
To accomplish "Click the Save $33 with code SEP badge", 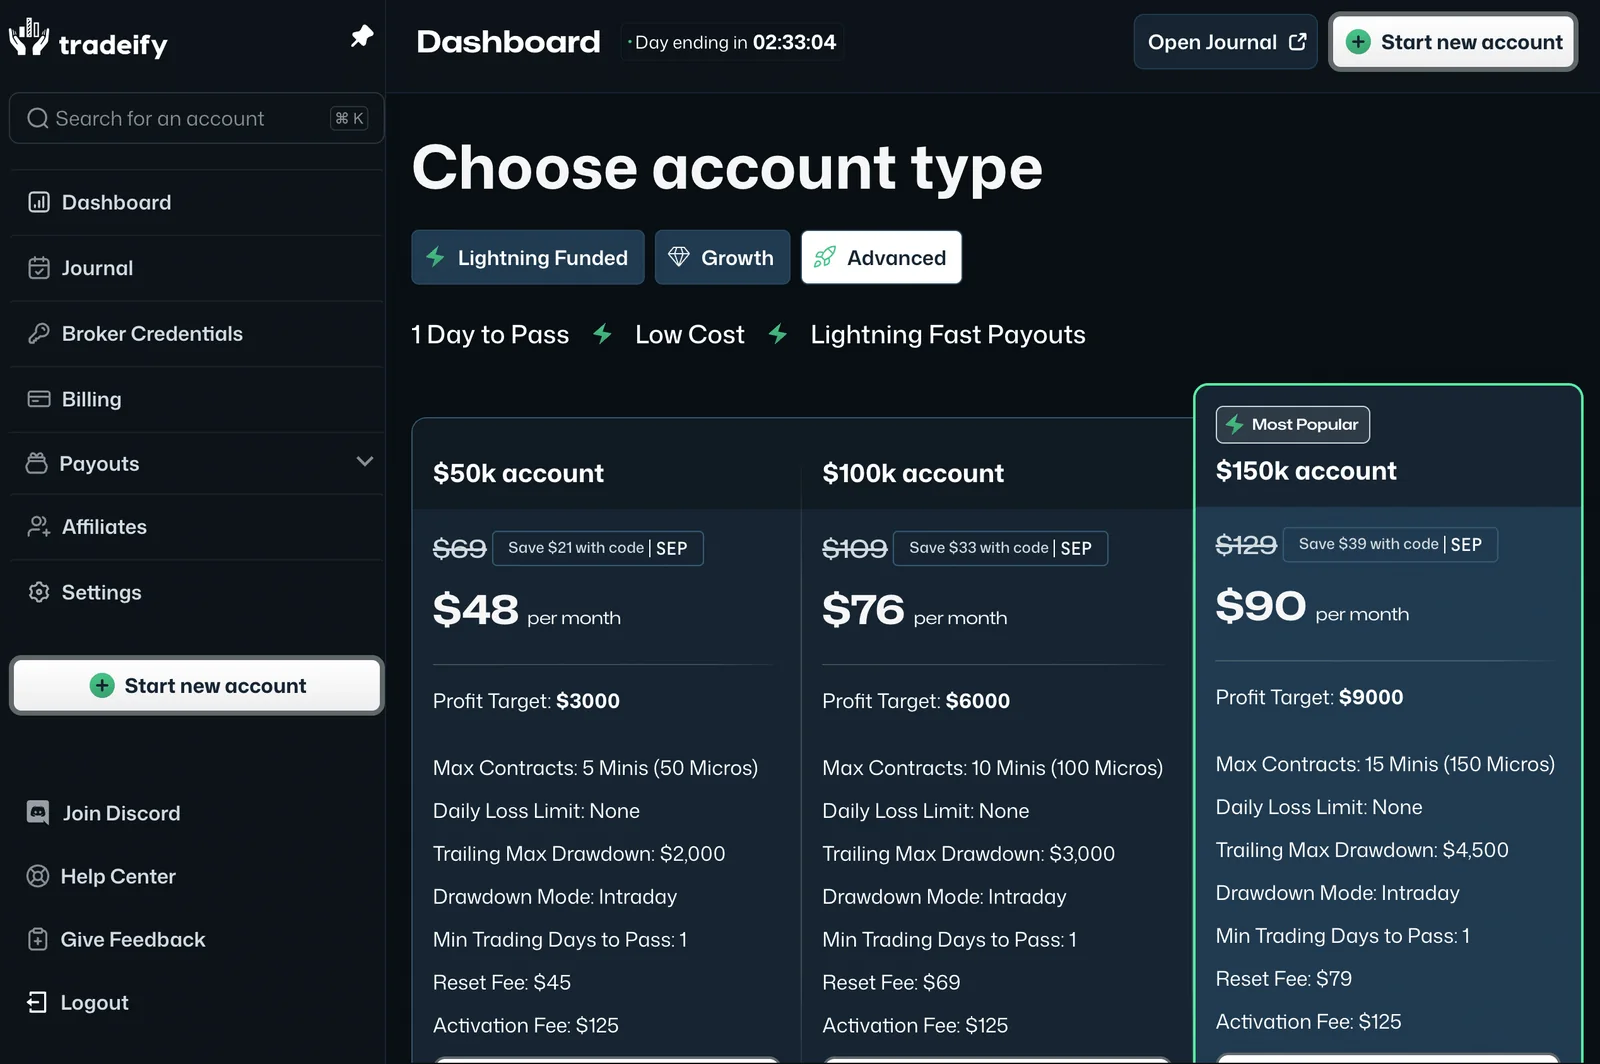I will tap(1000, 548).
